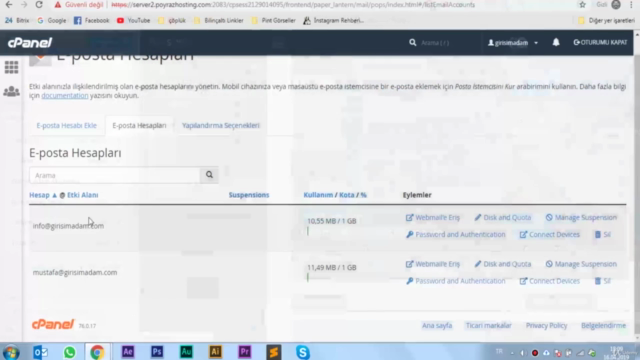Open After Effects from the taskbar

click(128, 352)
